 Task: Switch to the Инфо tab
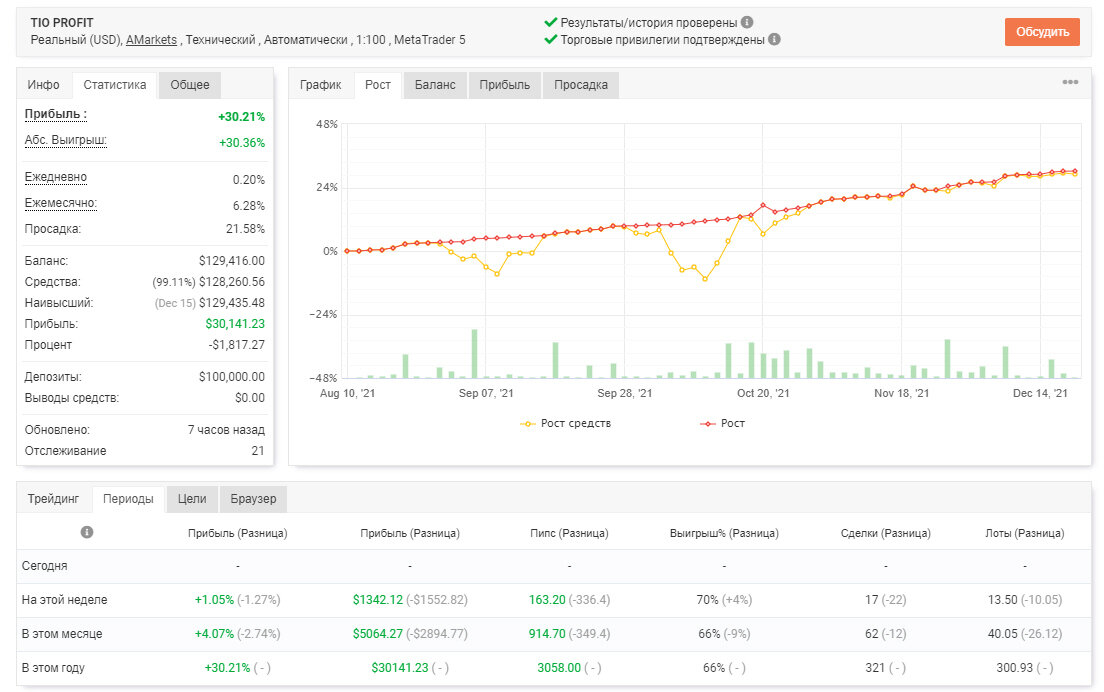pyautogui.click(x=44, y=84)
